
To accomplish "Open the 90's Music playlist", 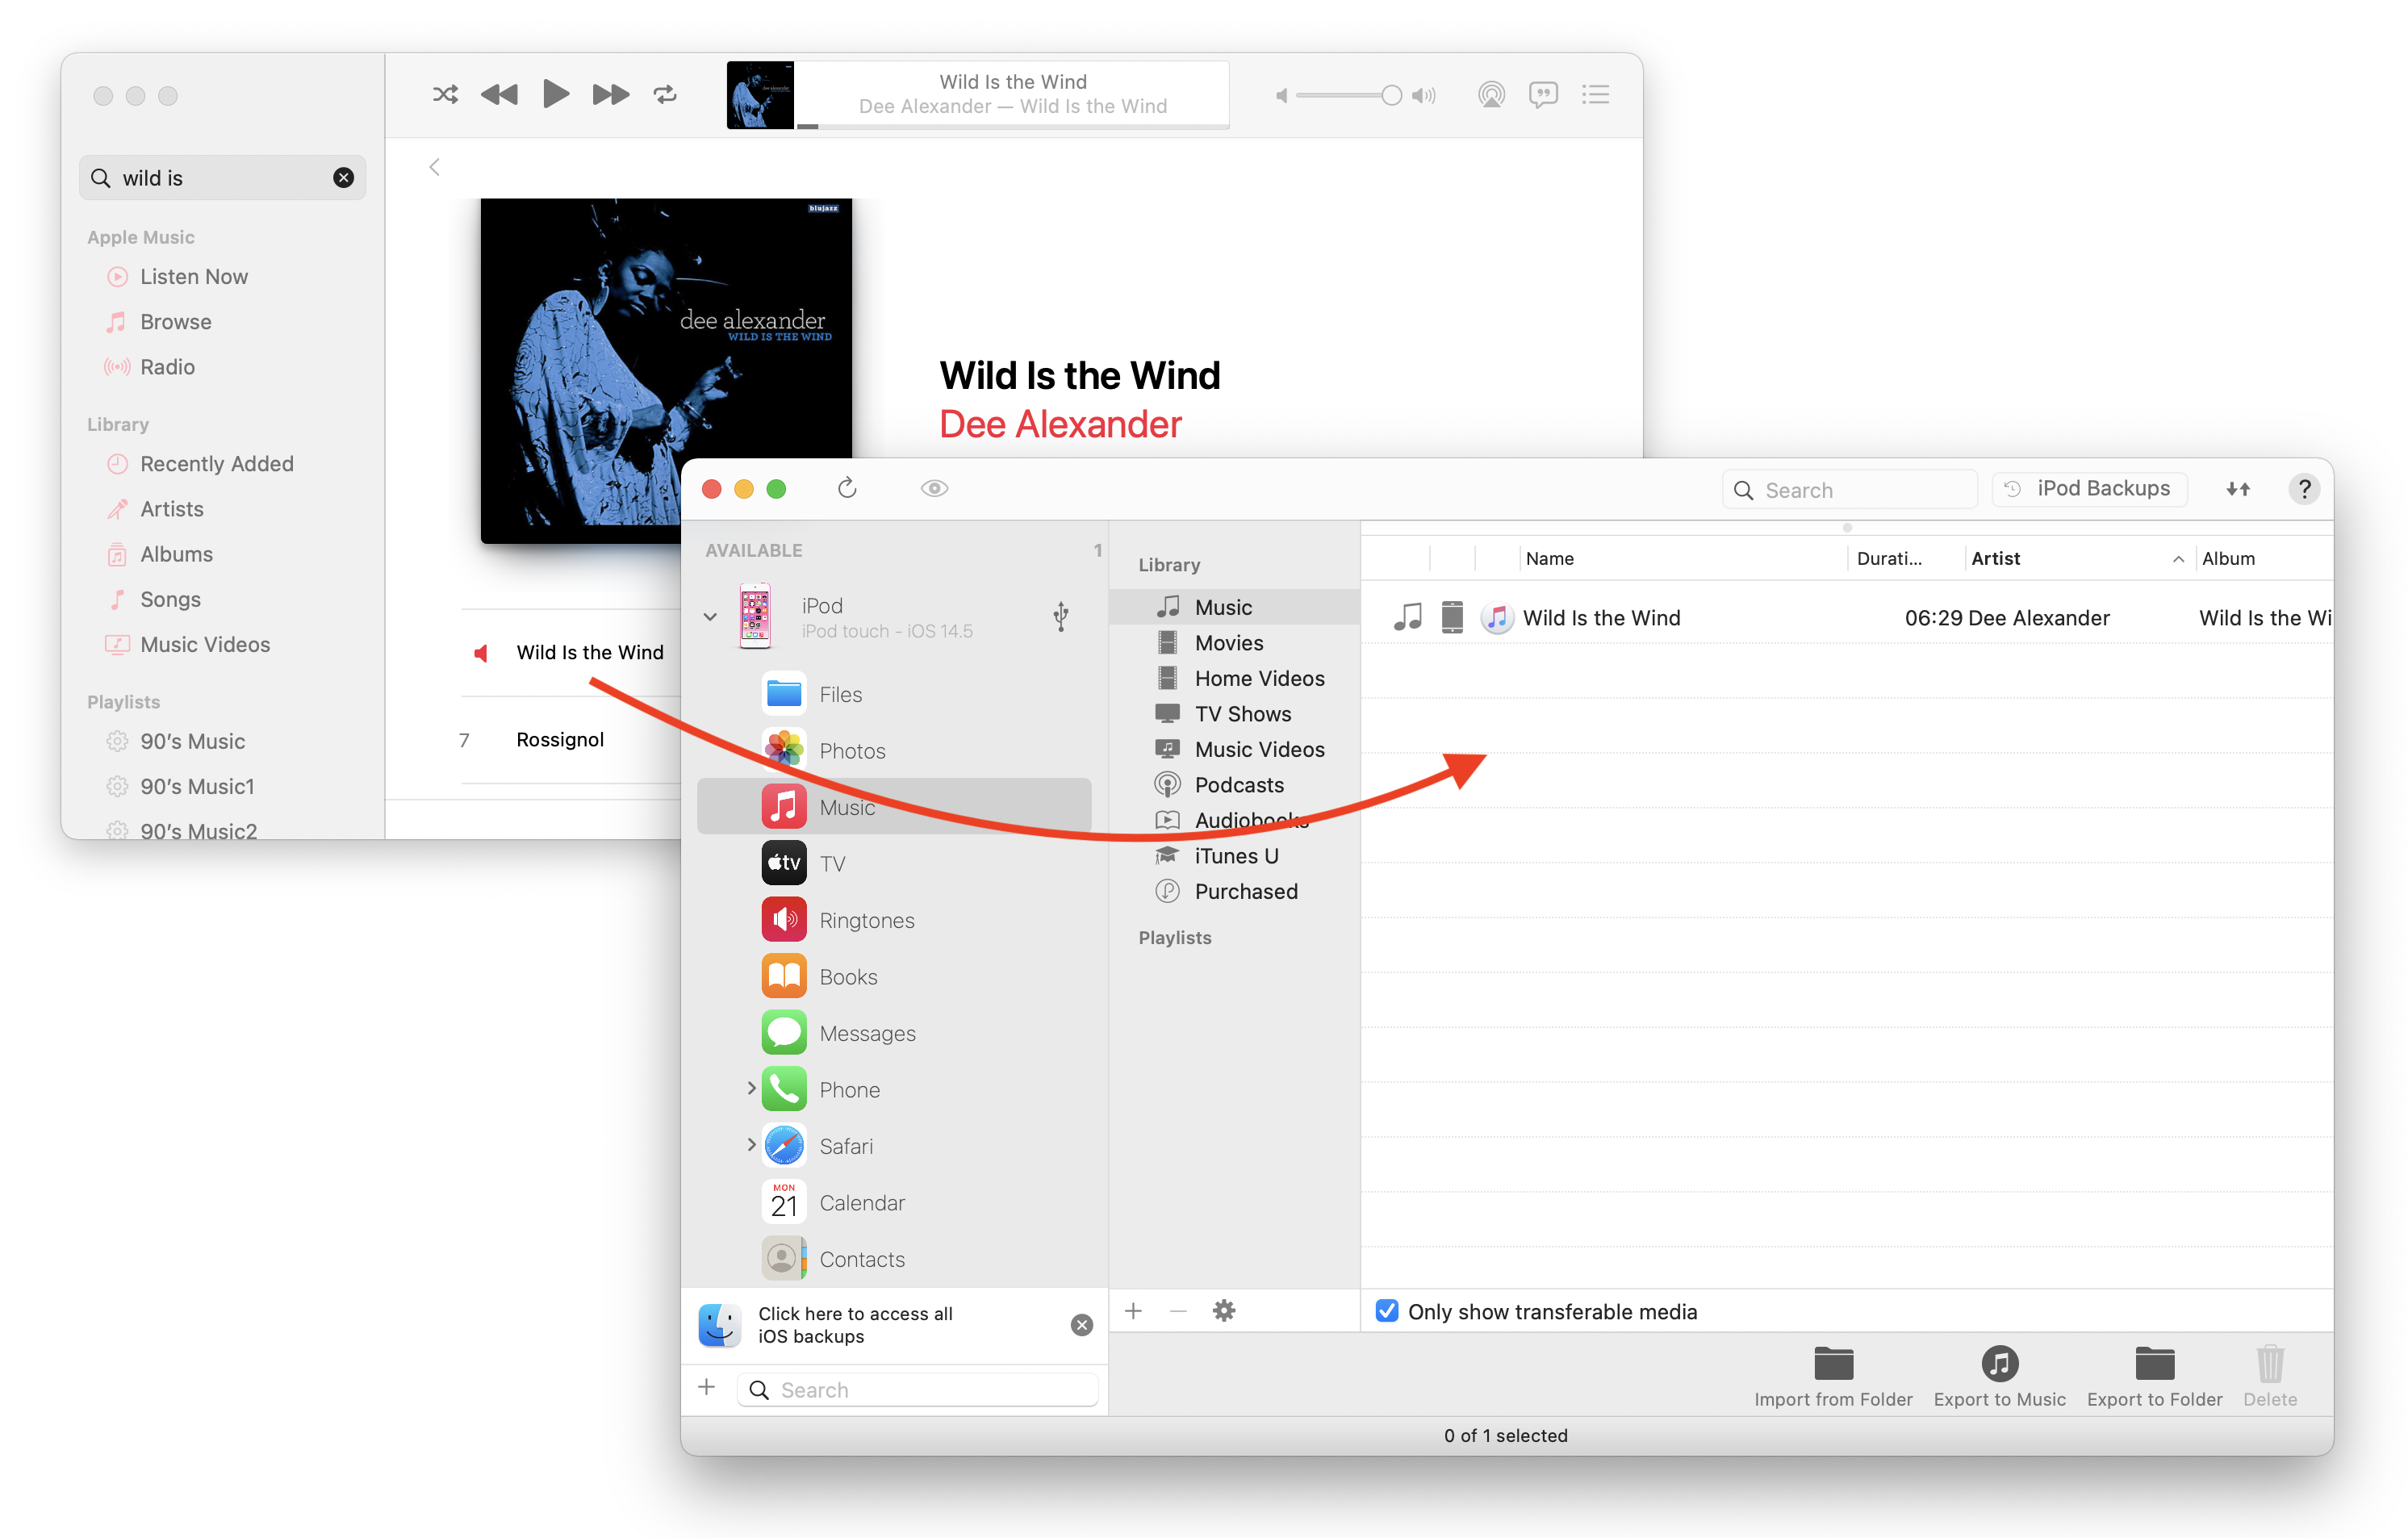I will pyautogui.click(x=192, y=741).
